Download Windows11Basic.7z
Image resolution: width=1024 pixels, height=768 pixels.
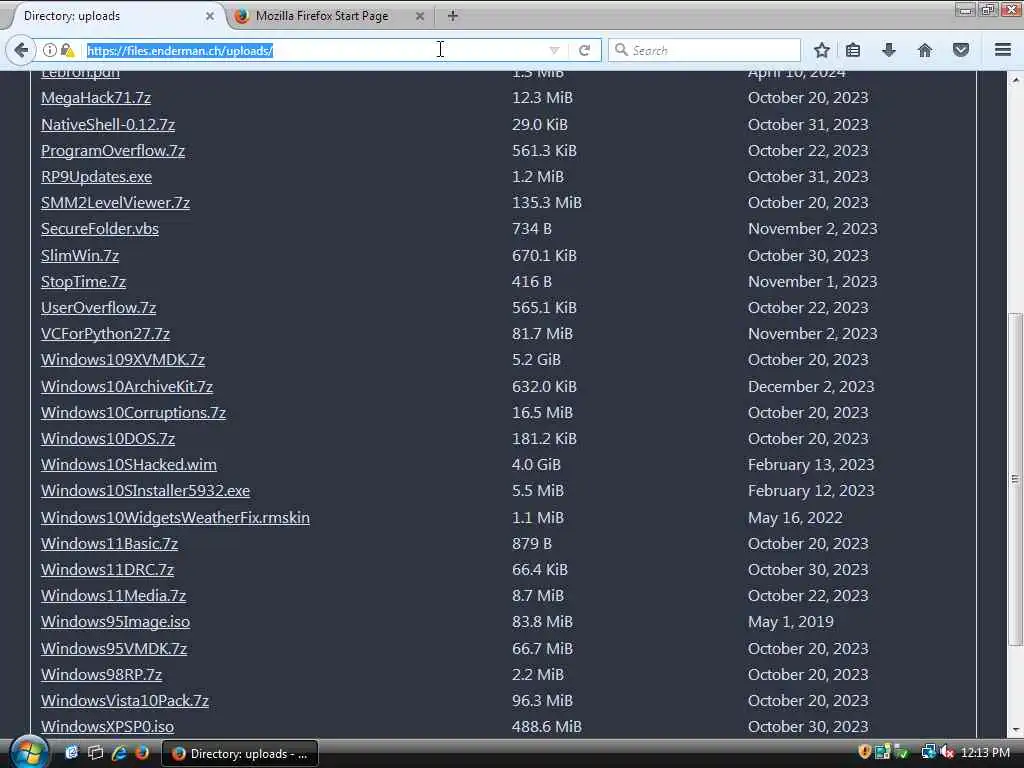click(x=109, y=544)
